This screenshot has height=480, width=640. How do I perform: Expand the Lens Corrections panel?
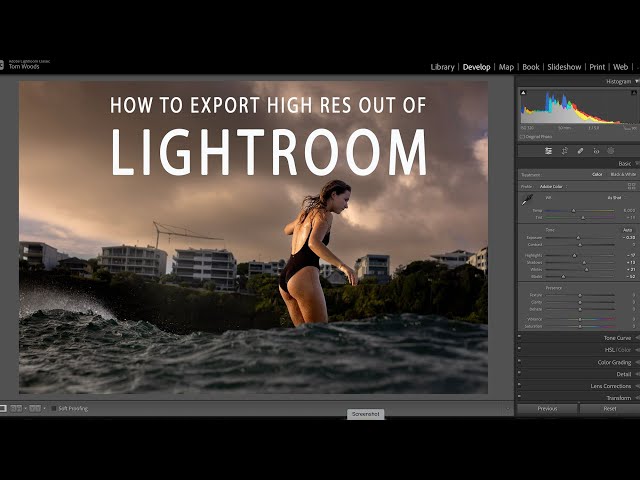pos(638,386)
